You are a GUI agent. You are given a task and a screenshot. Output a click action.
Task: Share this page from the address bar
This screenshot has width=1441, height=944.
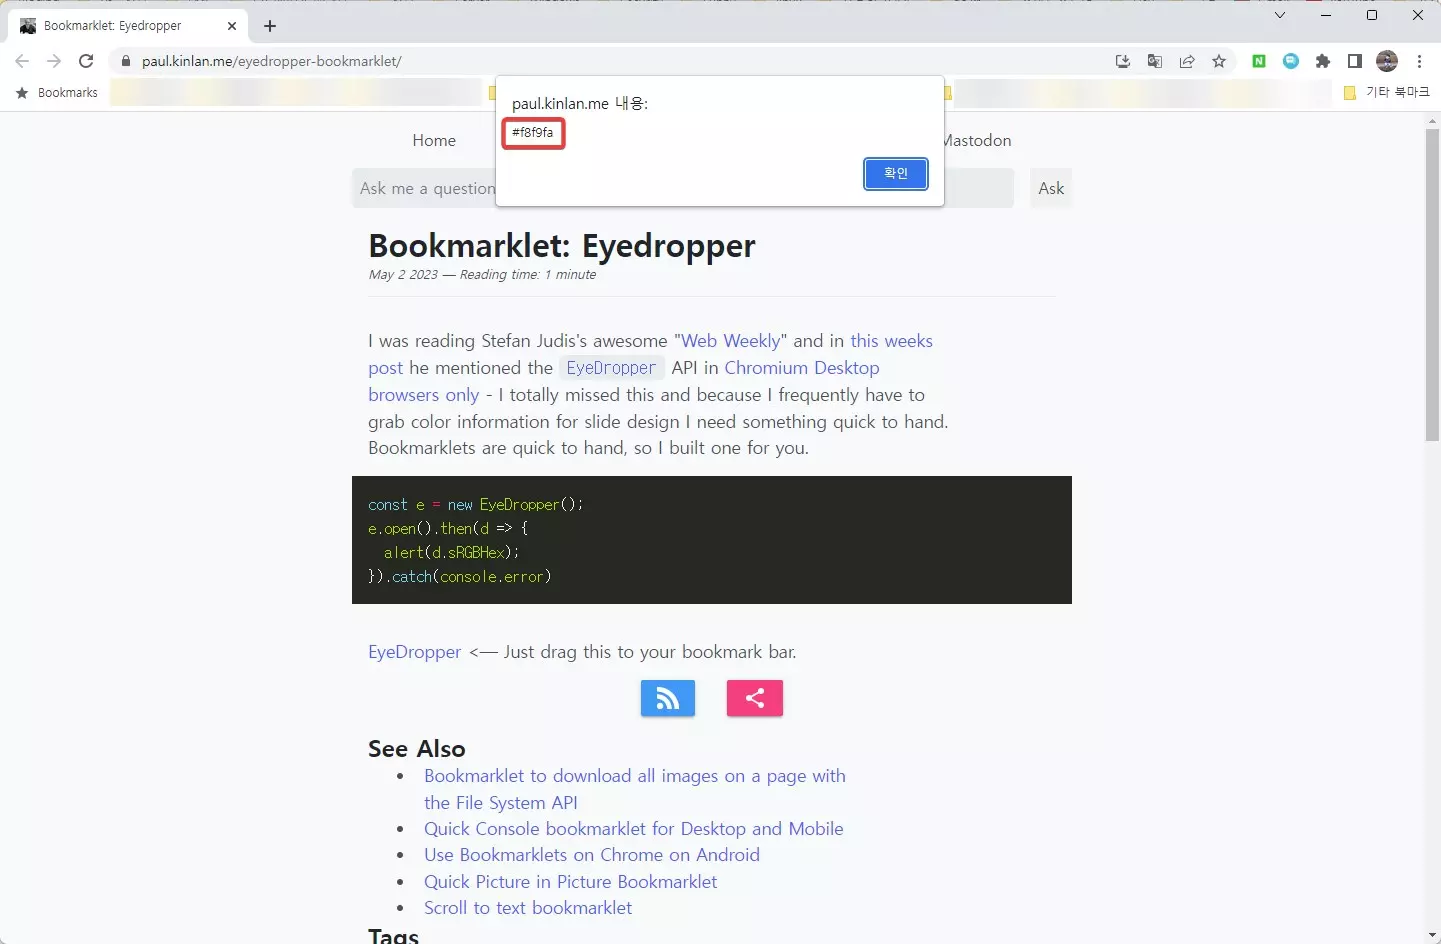pyautogui.click(x=1187, y=61)
